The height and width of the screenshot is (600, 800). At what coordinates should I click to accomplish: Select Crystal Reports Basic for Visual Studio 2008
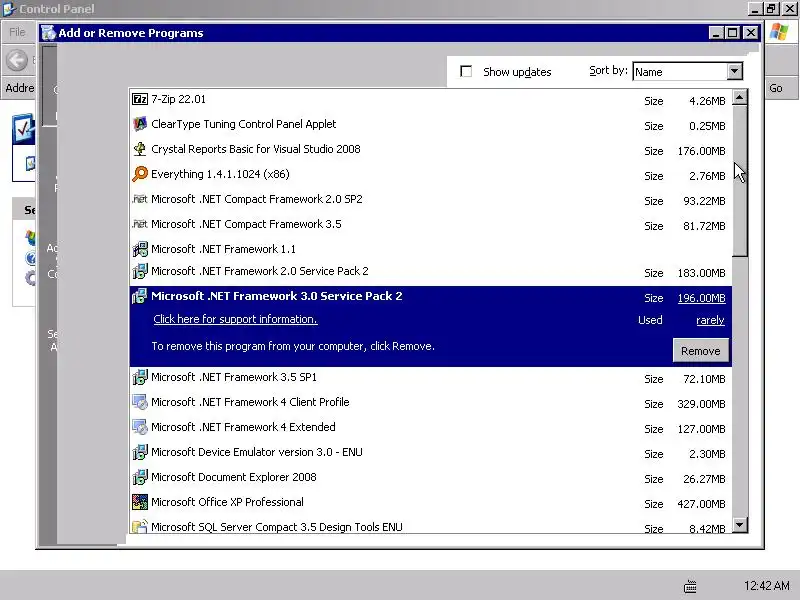tap(431, 149)
